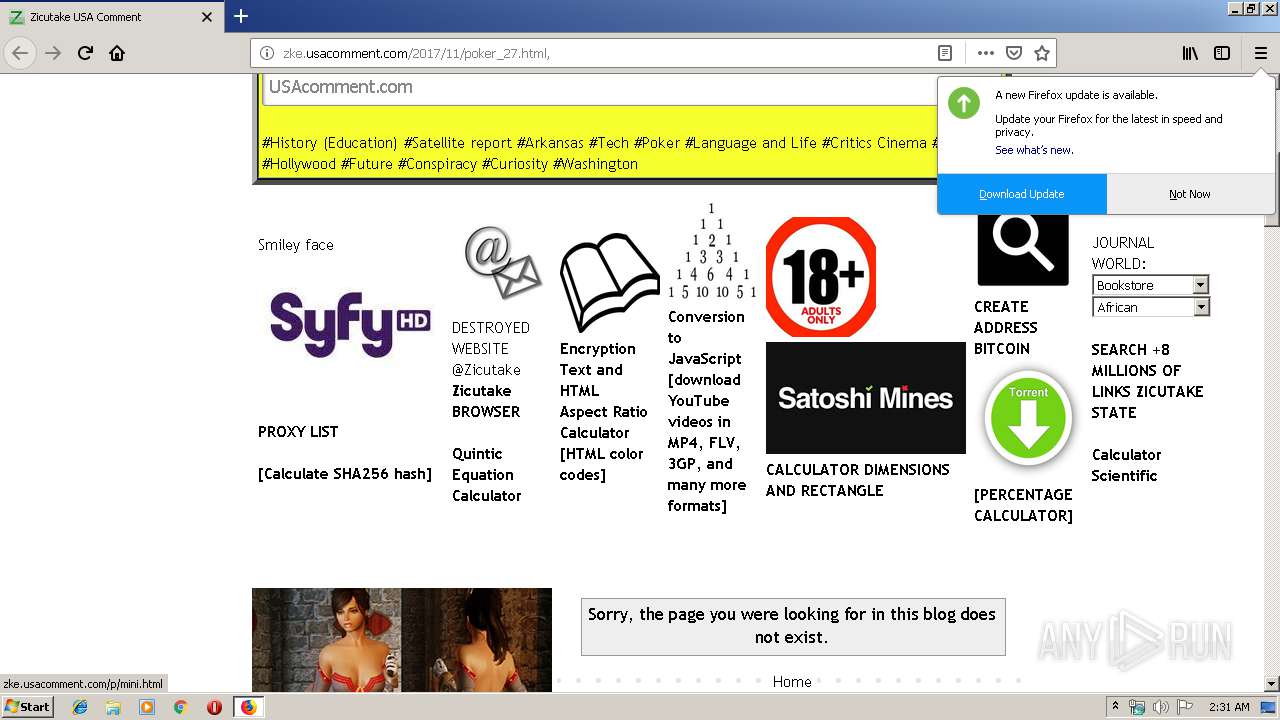The image size is (1280, 720).
Task: Toggle Reader View icon
Action: pyautogui.click(x=945, y=53)
